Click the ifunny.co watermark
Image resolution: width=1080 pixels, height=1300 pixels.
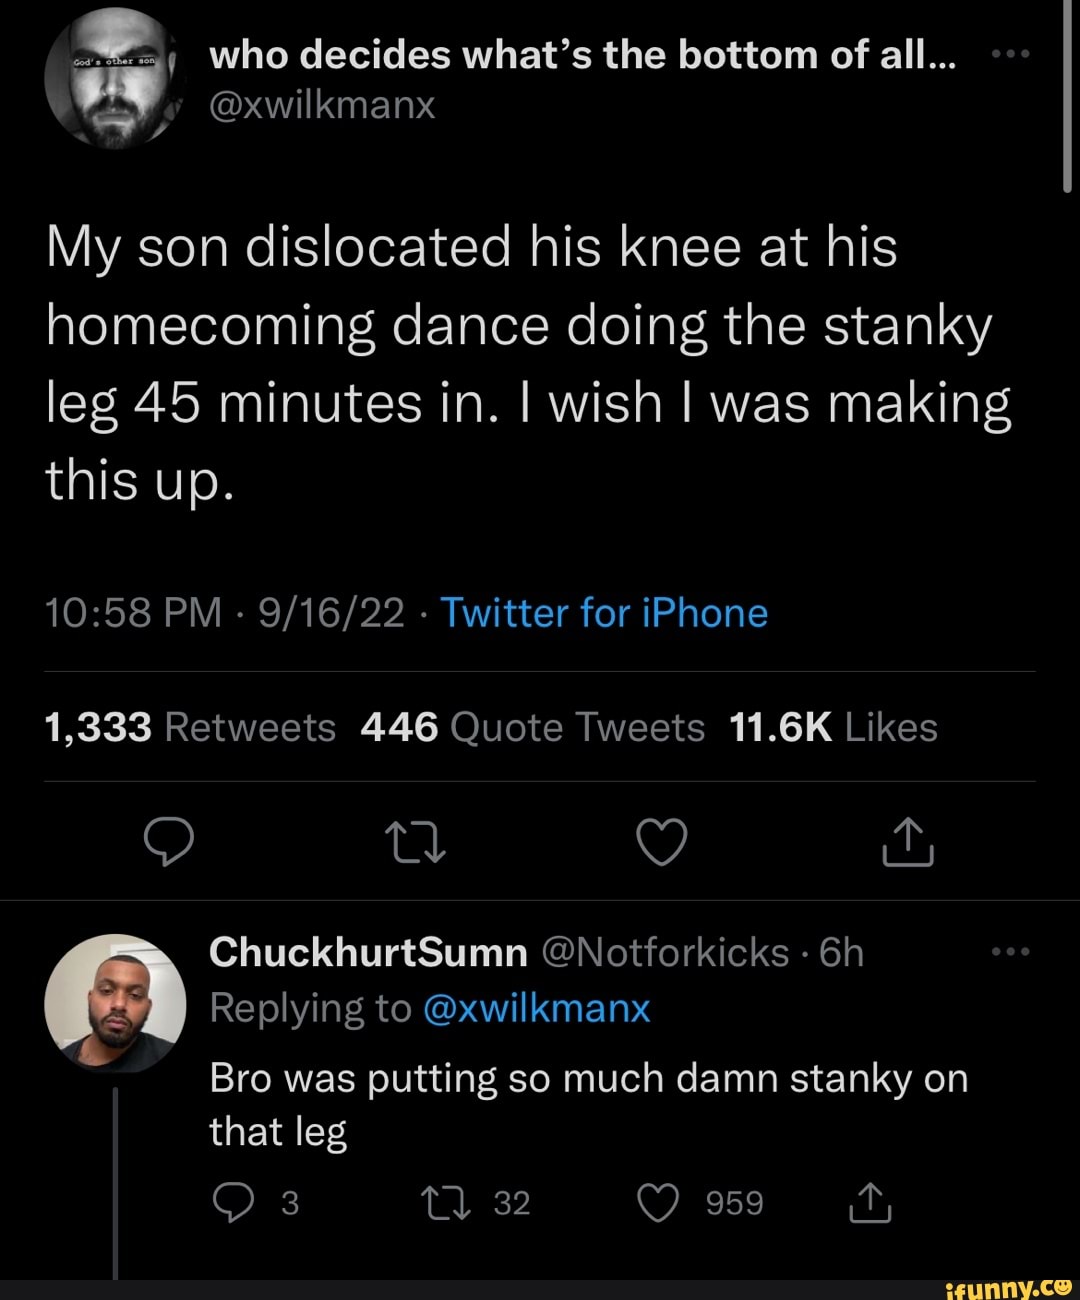[x=1009, y=1289]
